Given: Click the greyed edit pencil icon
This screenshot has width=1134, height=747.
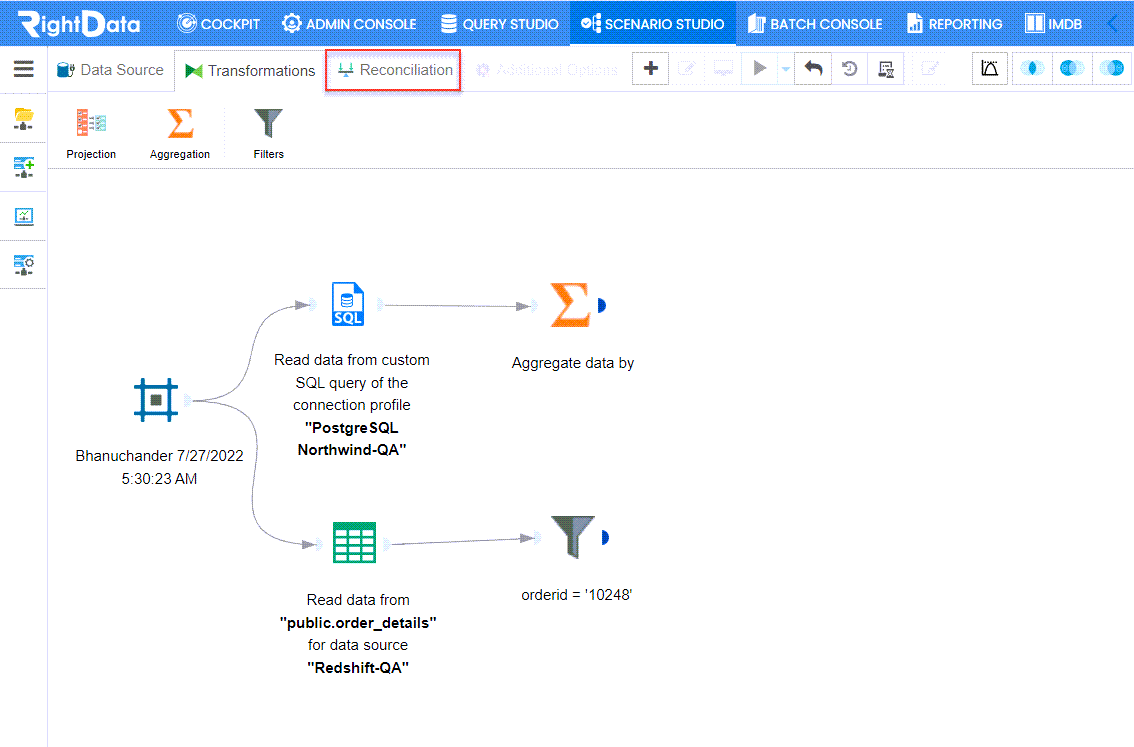Looking at the screenshot, I should click(686, 69).
